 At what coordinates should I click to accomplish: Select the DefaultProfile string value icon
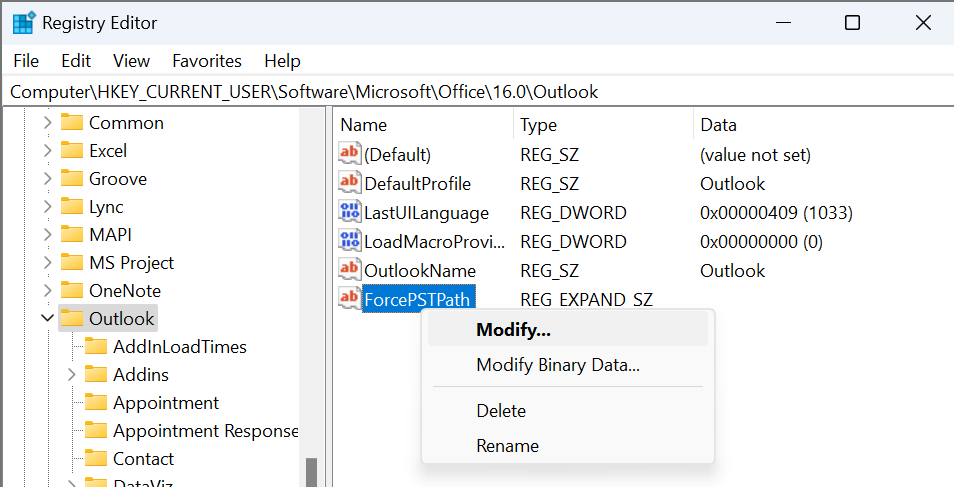click(349, 182)
